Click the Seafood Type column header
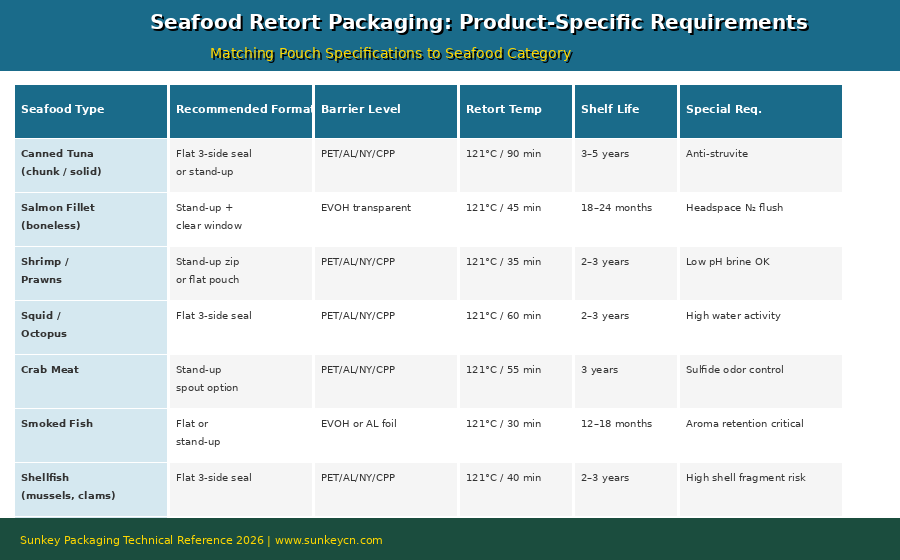 tap(62, 110)
